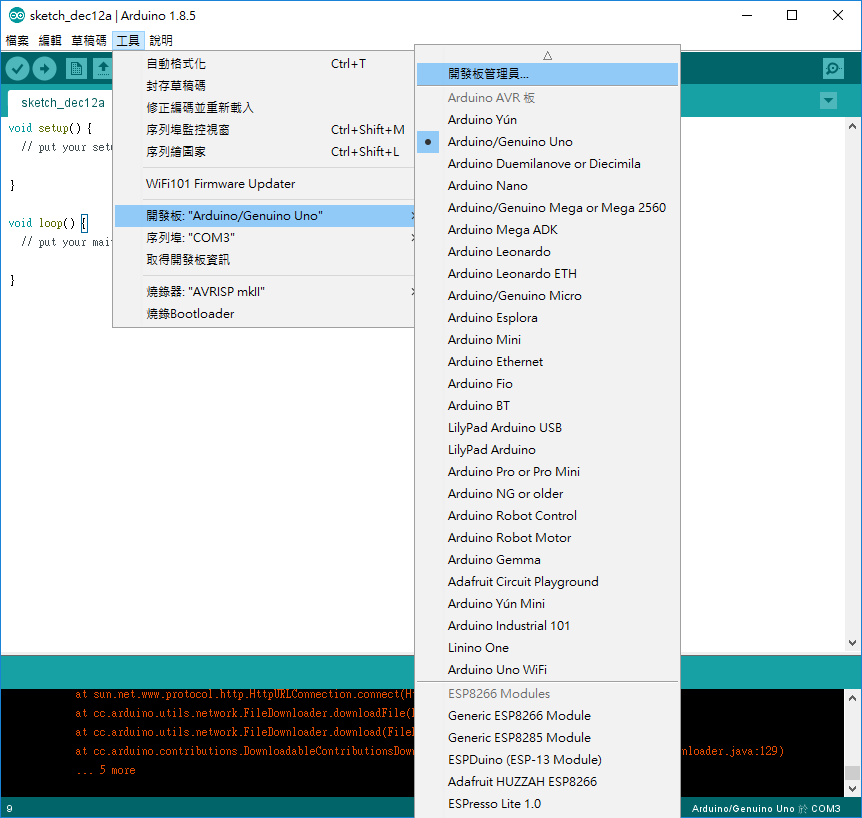Select Arduino Robot Control board
This screenshot has height=818, width=862.
click(548, 516)
